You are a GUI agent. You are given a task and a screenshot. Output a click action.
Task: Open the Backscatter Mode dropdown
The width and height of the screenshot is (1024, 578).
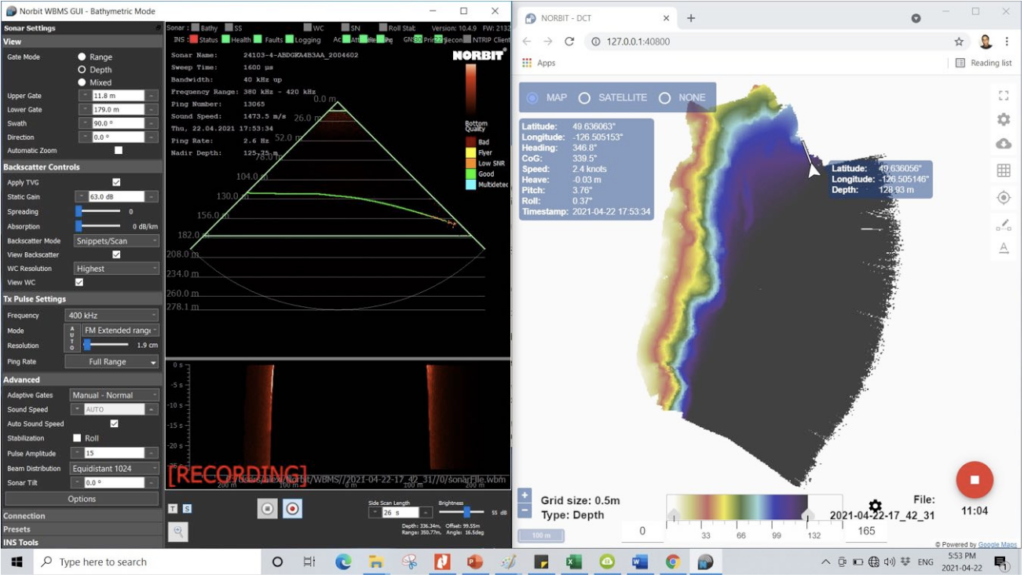coord(116,241)
